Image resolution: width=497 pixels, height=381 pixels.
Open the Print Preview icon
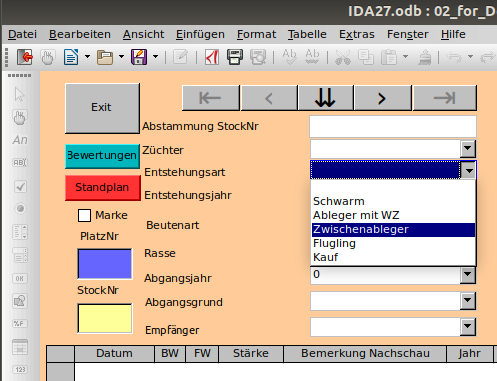click(258, 57)
